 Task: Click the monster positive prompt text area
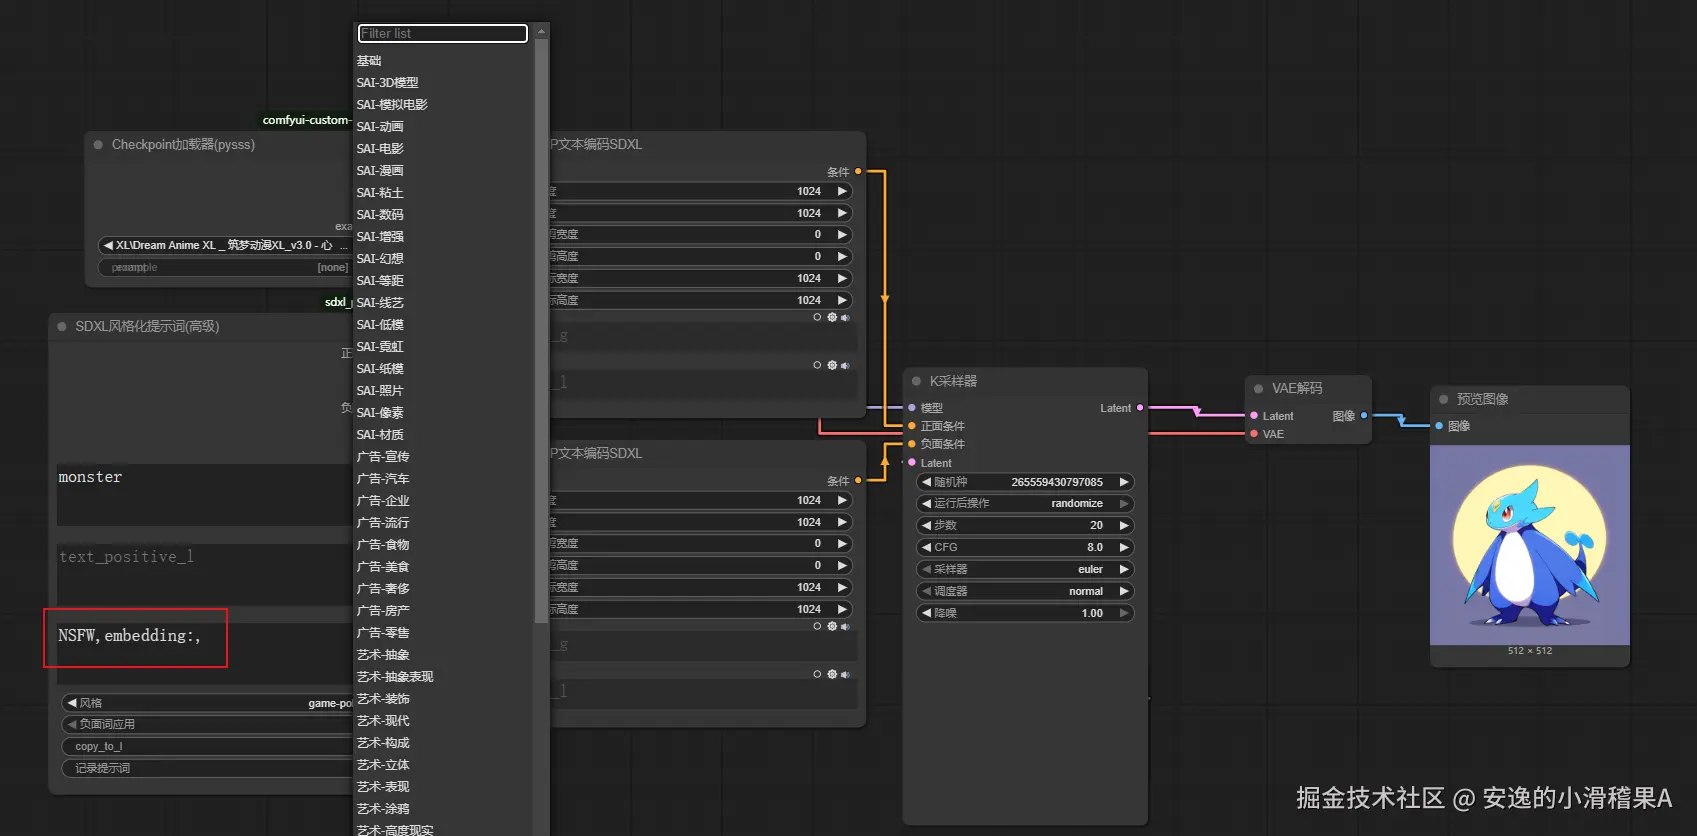(x=203, y=495)
